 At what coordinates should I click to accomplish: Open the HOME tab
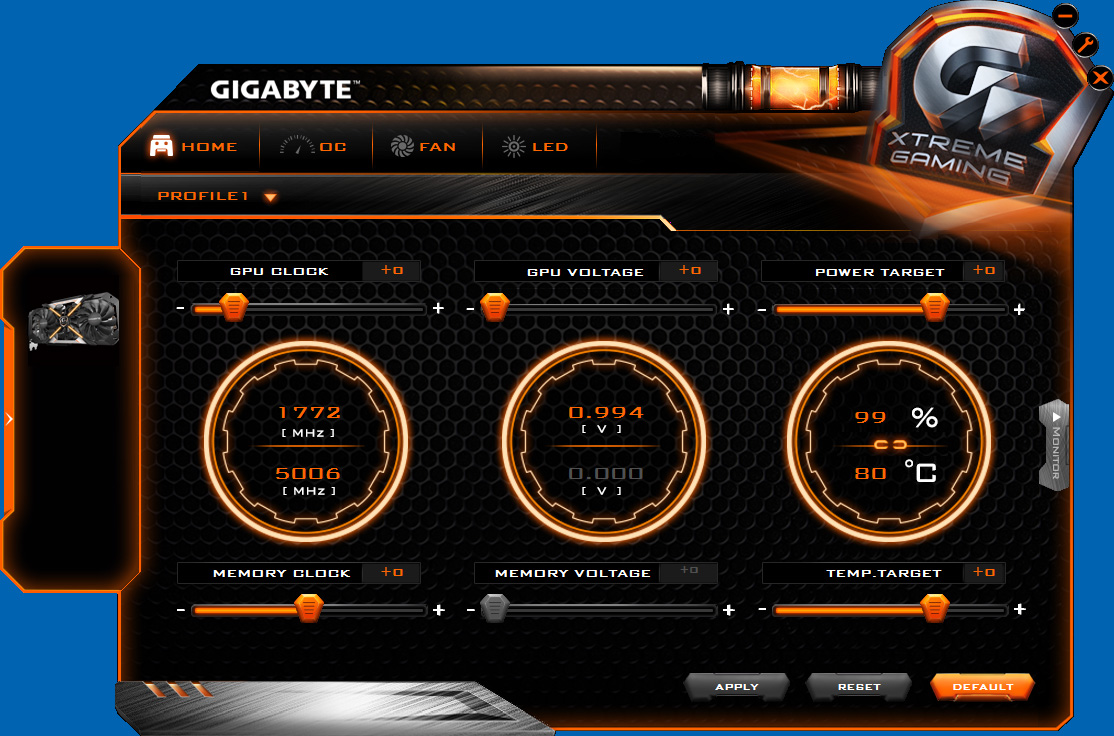pyautogui.click(x=193, y=146)
